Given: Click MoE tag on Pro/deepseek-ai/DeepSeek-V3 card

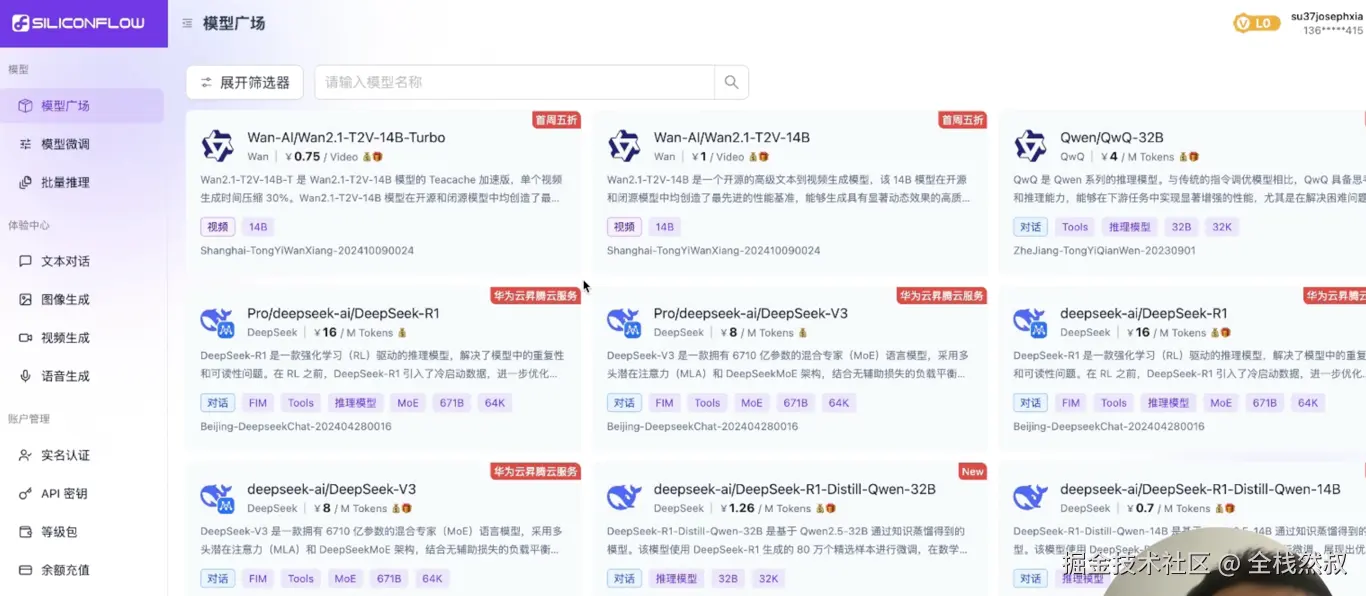Looking at the screenshot, I should tap(751, 403).
